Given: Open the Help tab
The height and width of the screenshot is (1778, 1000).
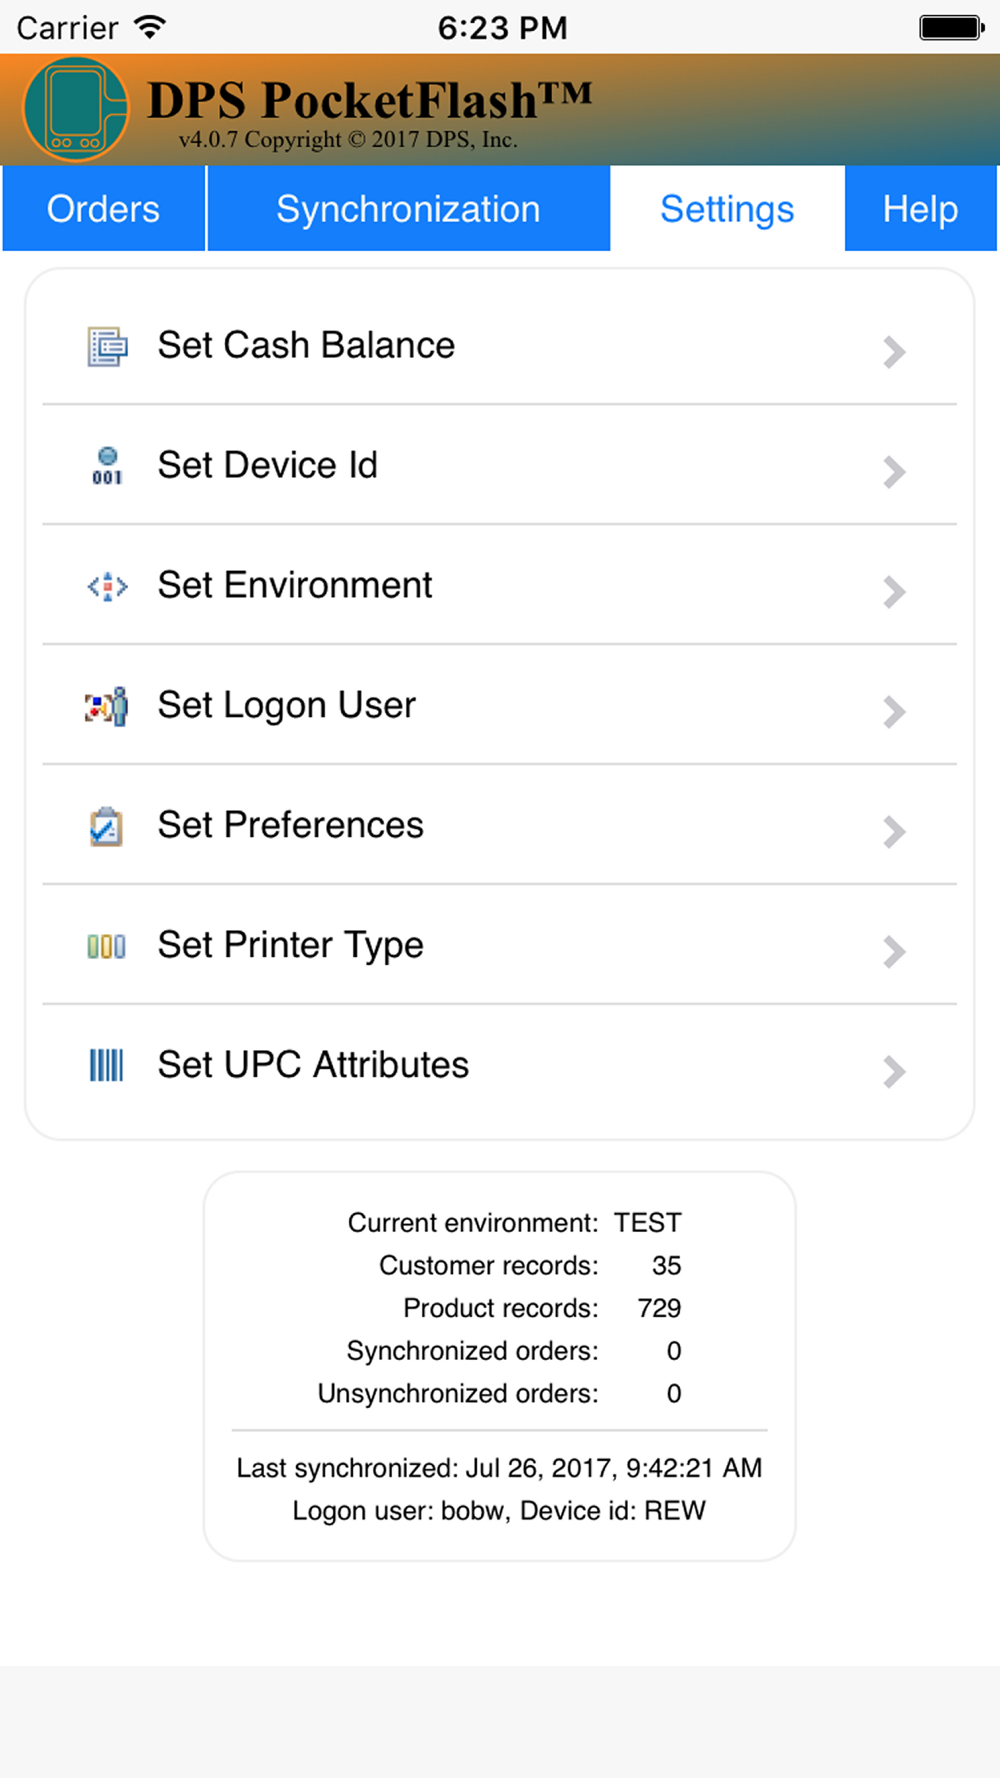Looking at the screenshot, I should [920, 209].
